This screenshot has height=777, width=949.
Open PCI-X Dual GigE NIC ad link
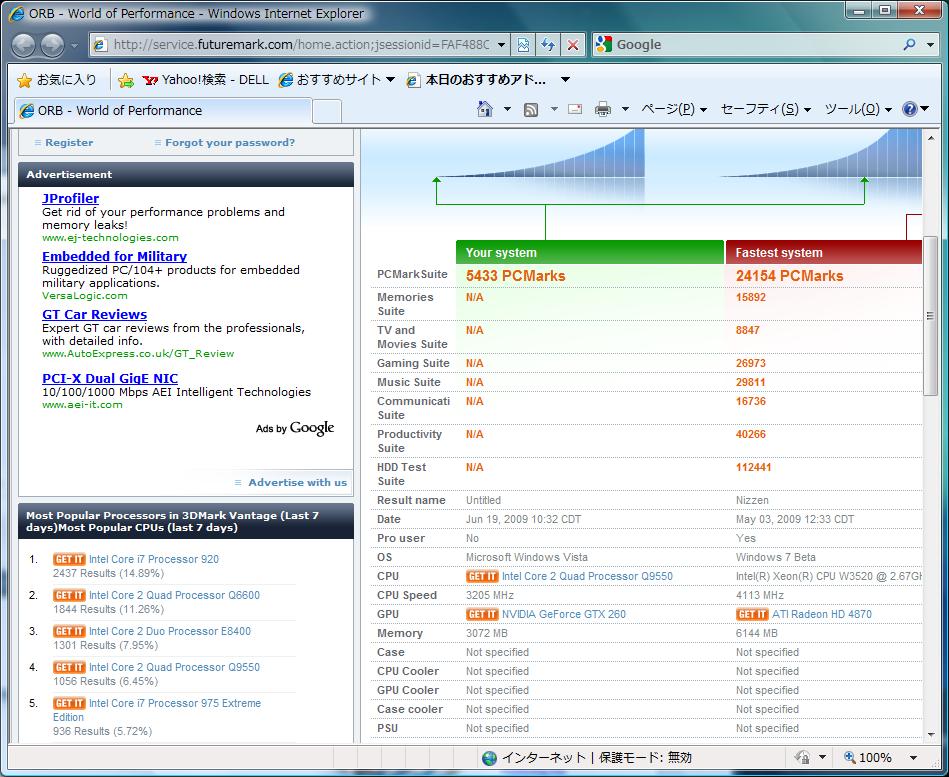[110, 378]
